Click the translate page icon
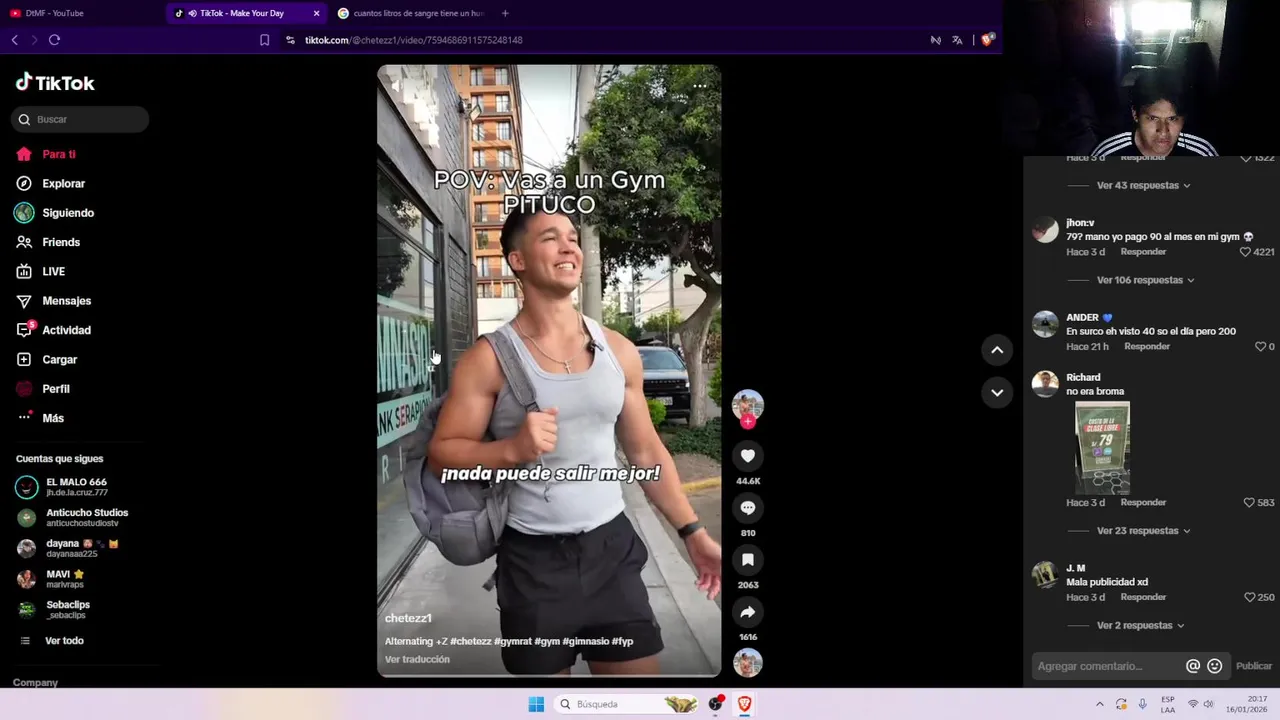The width and height of the screenshot is (1280, 720). pyautogui.click(x=957, y=40)
